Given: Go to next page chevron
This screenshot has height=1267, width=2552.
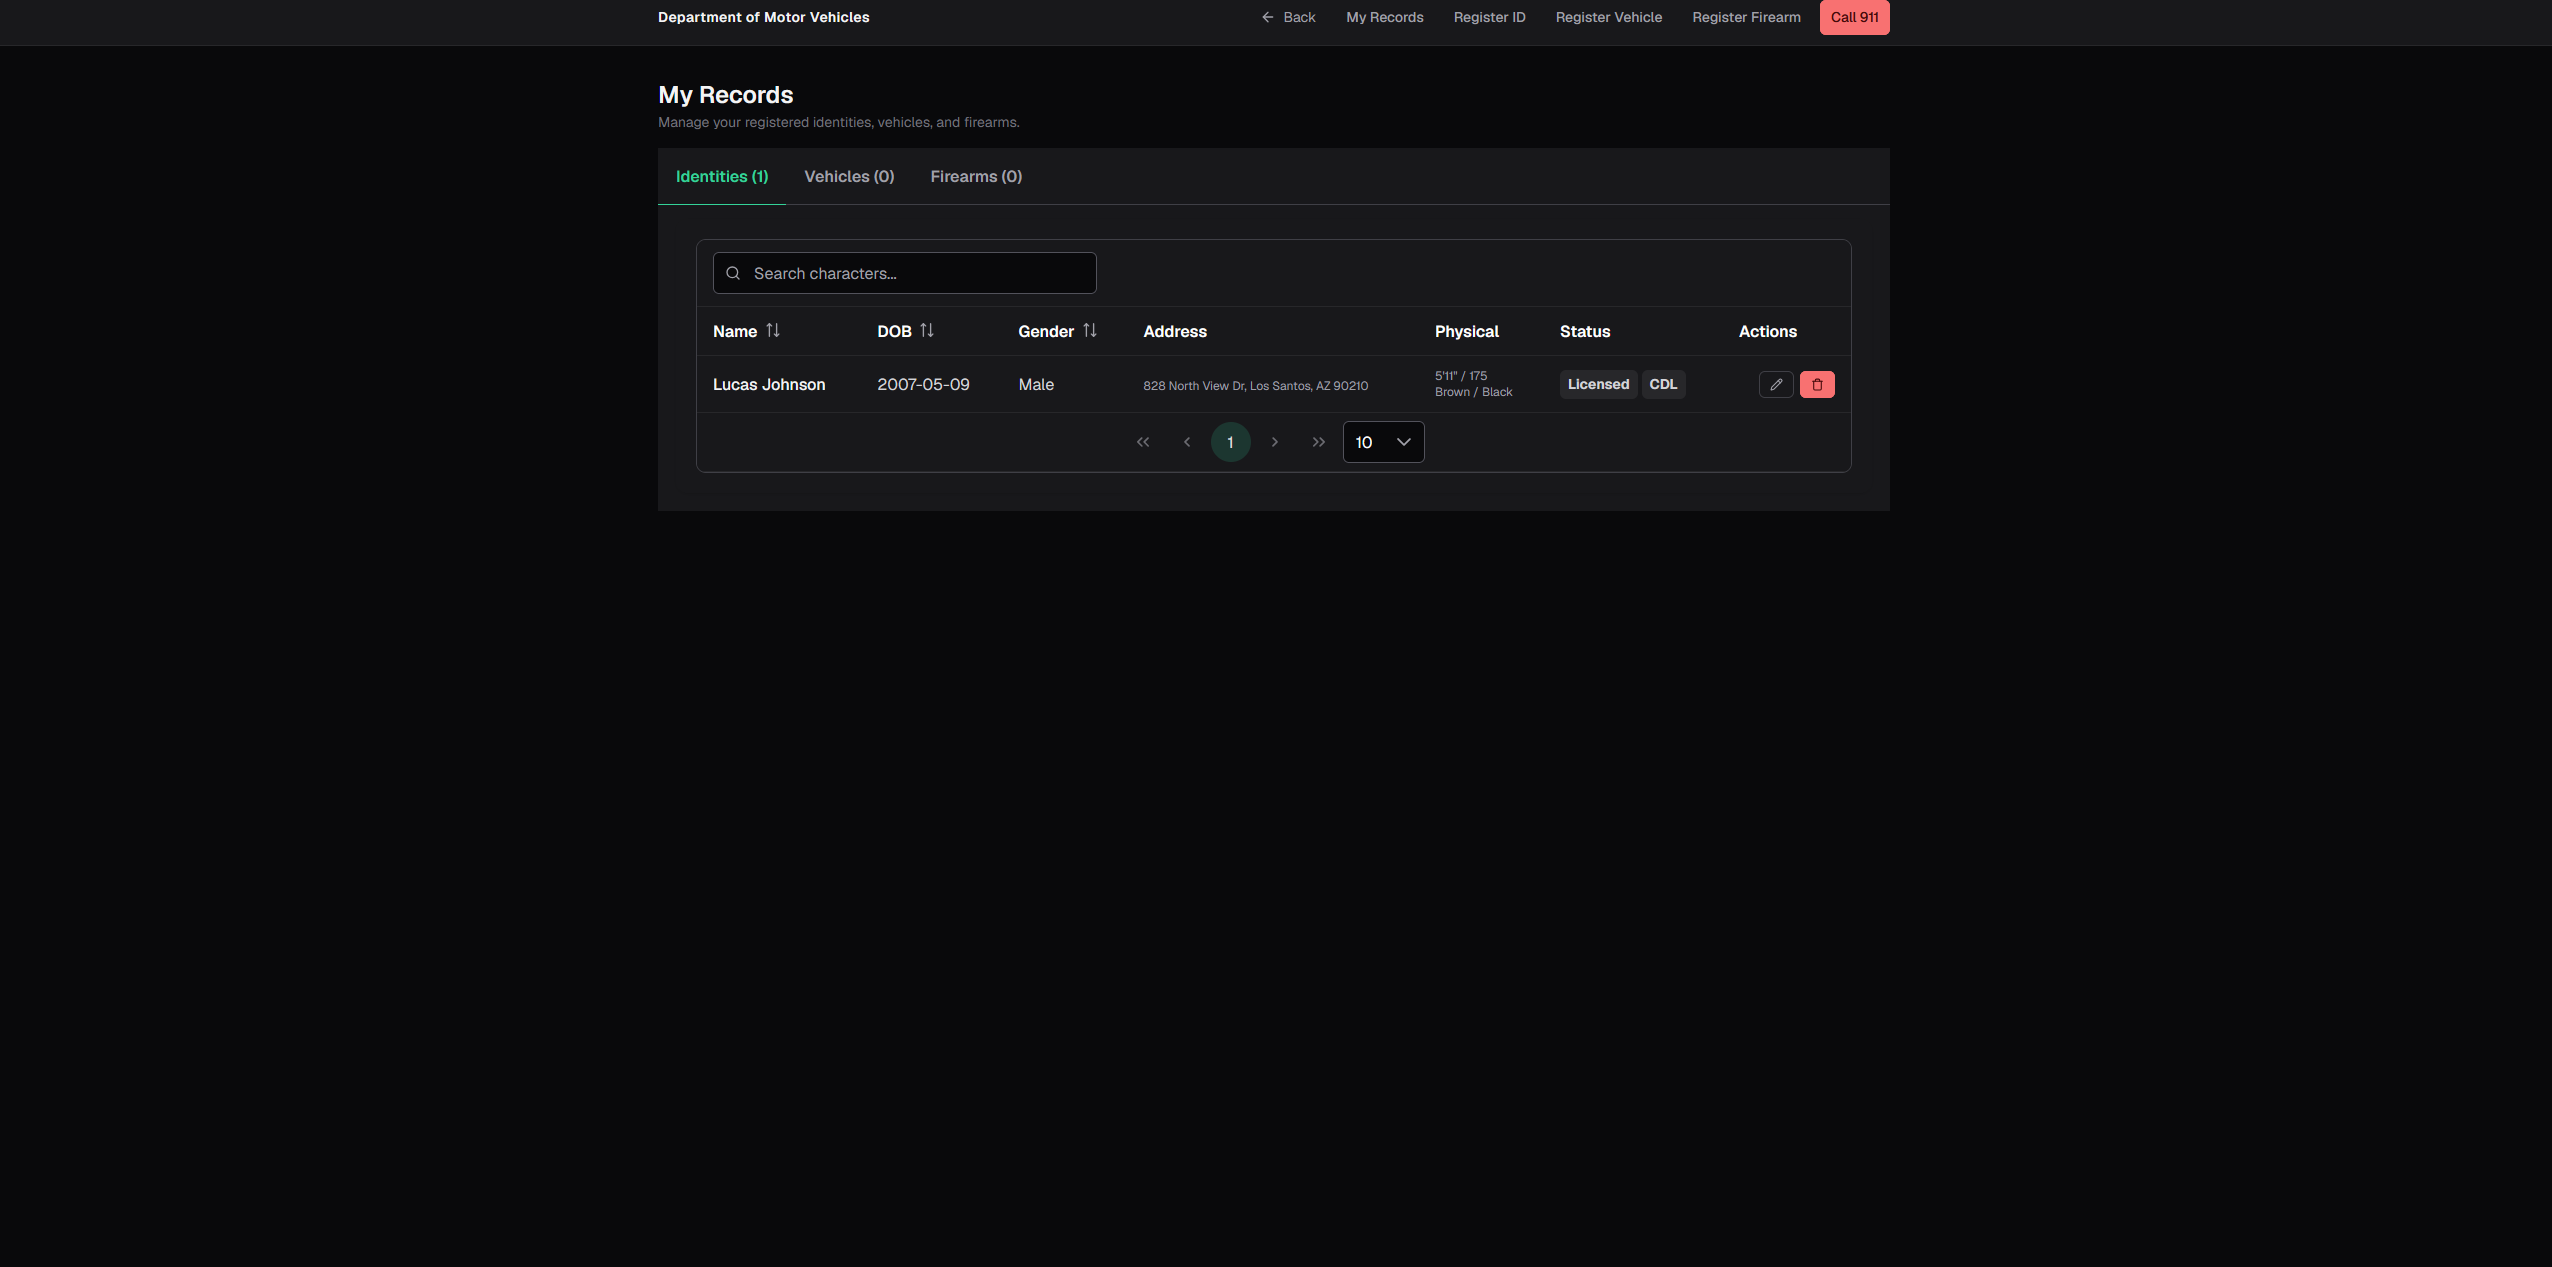Looking at the screenshot, I should tap(1274, 442).
